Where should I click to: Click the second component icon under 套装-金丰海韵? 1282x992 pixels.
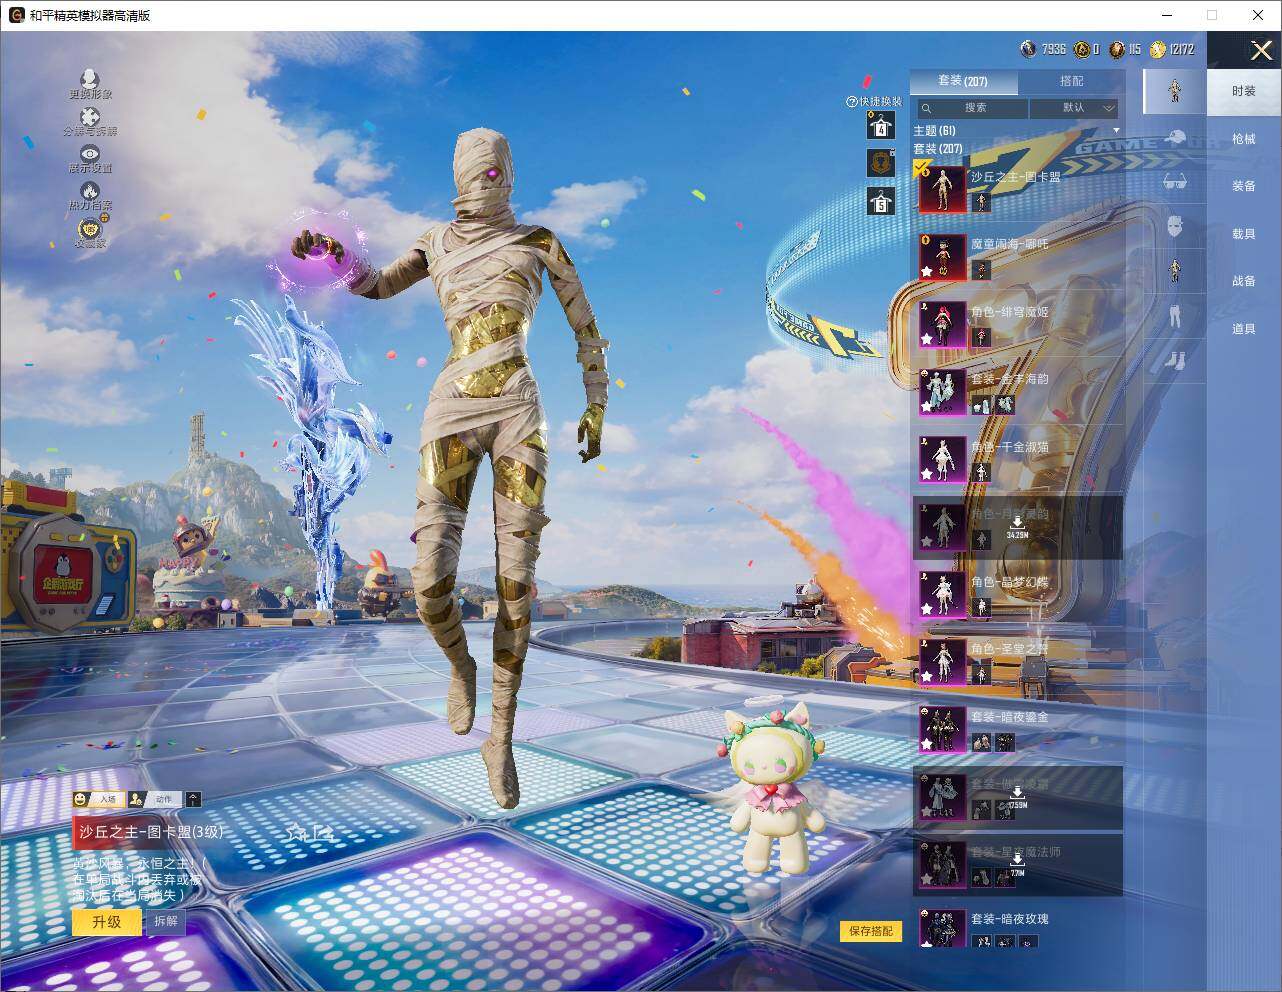(1005, 405)
